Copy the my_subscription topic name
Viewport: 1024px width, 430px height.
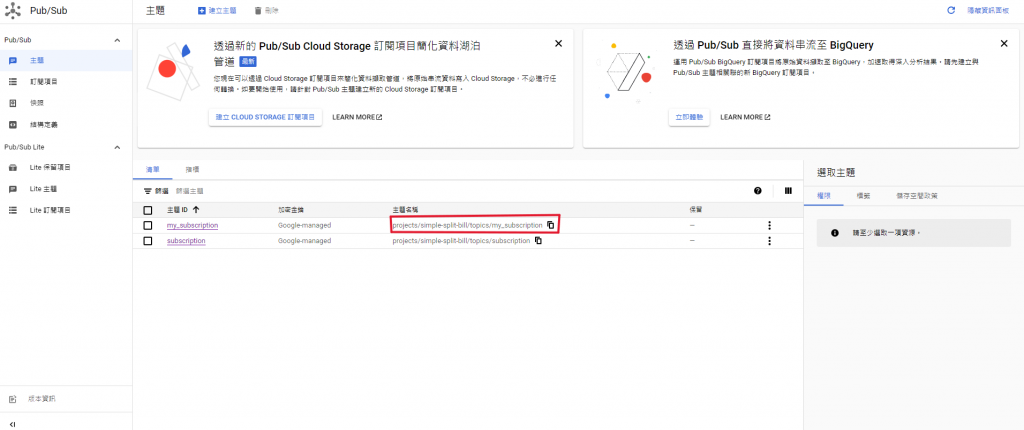[551, 225]
